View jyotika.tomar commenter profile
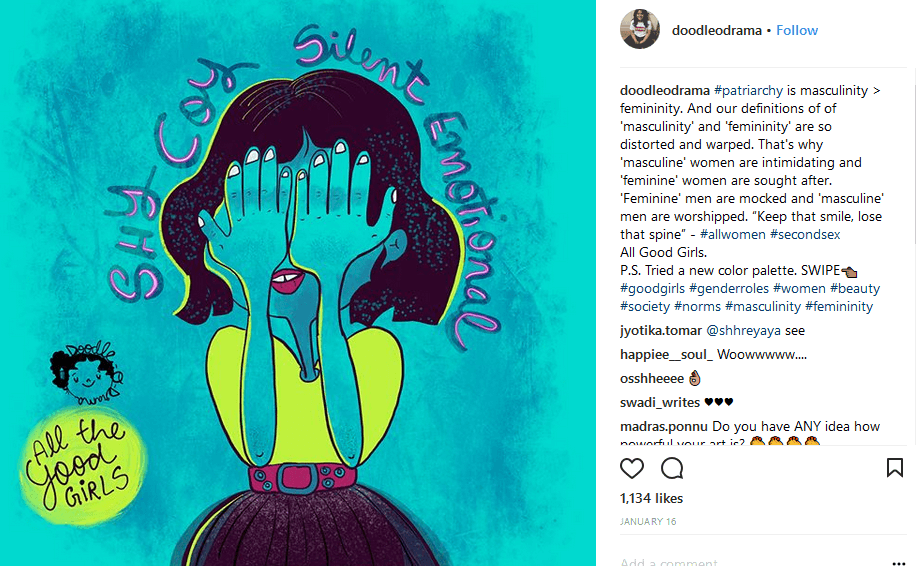 (661, 331)
